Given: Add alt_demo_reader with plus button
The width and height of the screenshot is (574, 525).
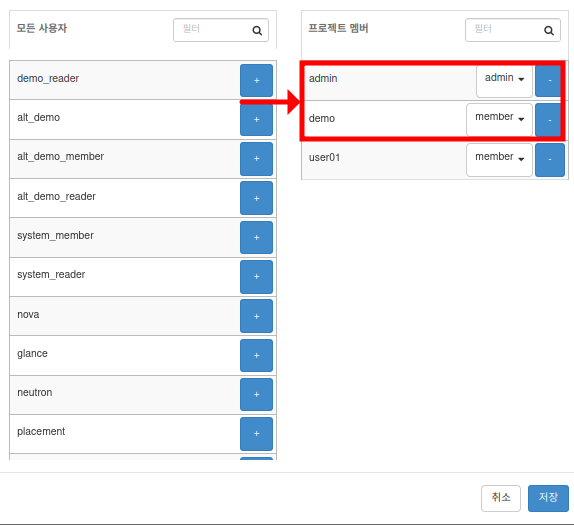Looking at the screenshot, I should click(x=256, y=198).
